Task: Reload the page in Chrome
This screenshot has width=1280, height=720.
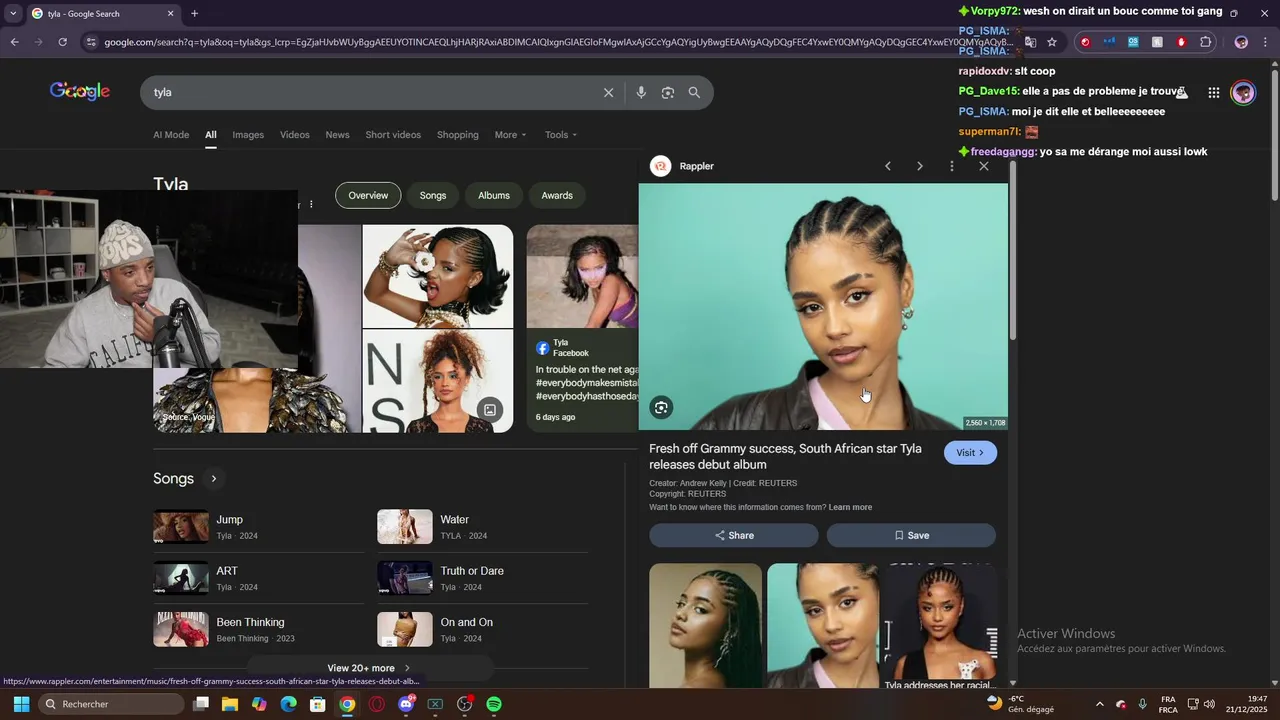Action: click(62, 42)
